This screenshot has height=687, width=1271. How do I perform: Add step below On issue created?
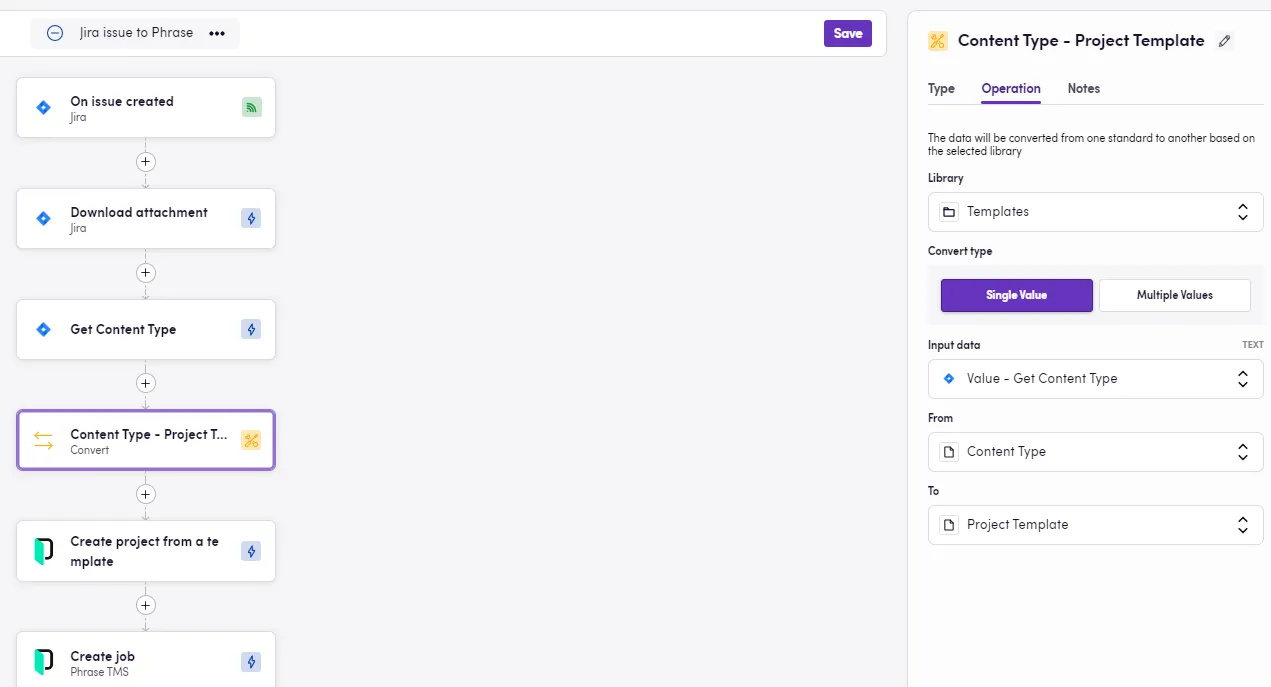[x=146, y=161]
